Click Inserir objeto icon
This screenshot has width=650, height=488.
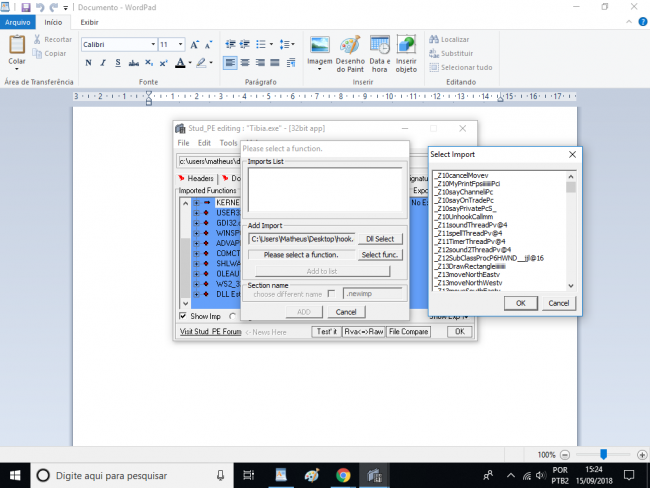(x=406, y=45)
